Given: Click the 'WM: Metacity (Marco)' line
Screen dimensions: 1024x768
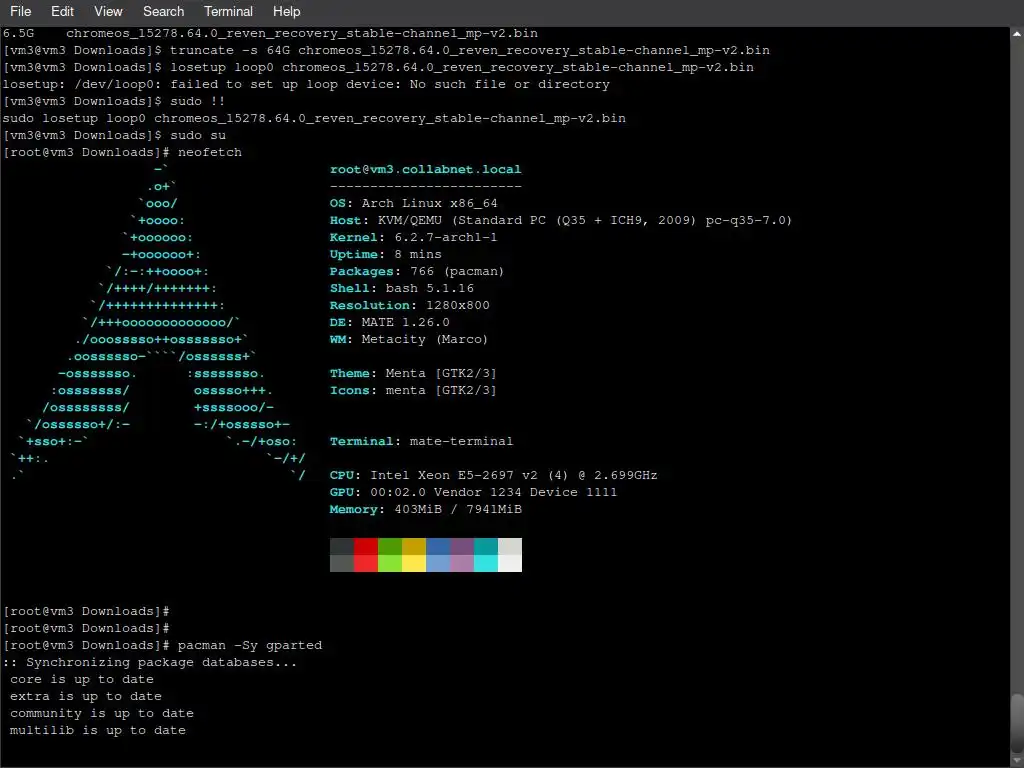Looking at the screenshot, I should [409, 339].
